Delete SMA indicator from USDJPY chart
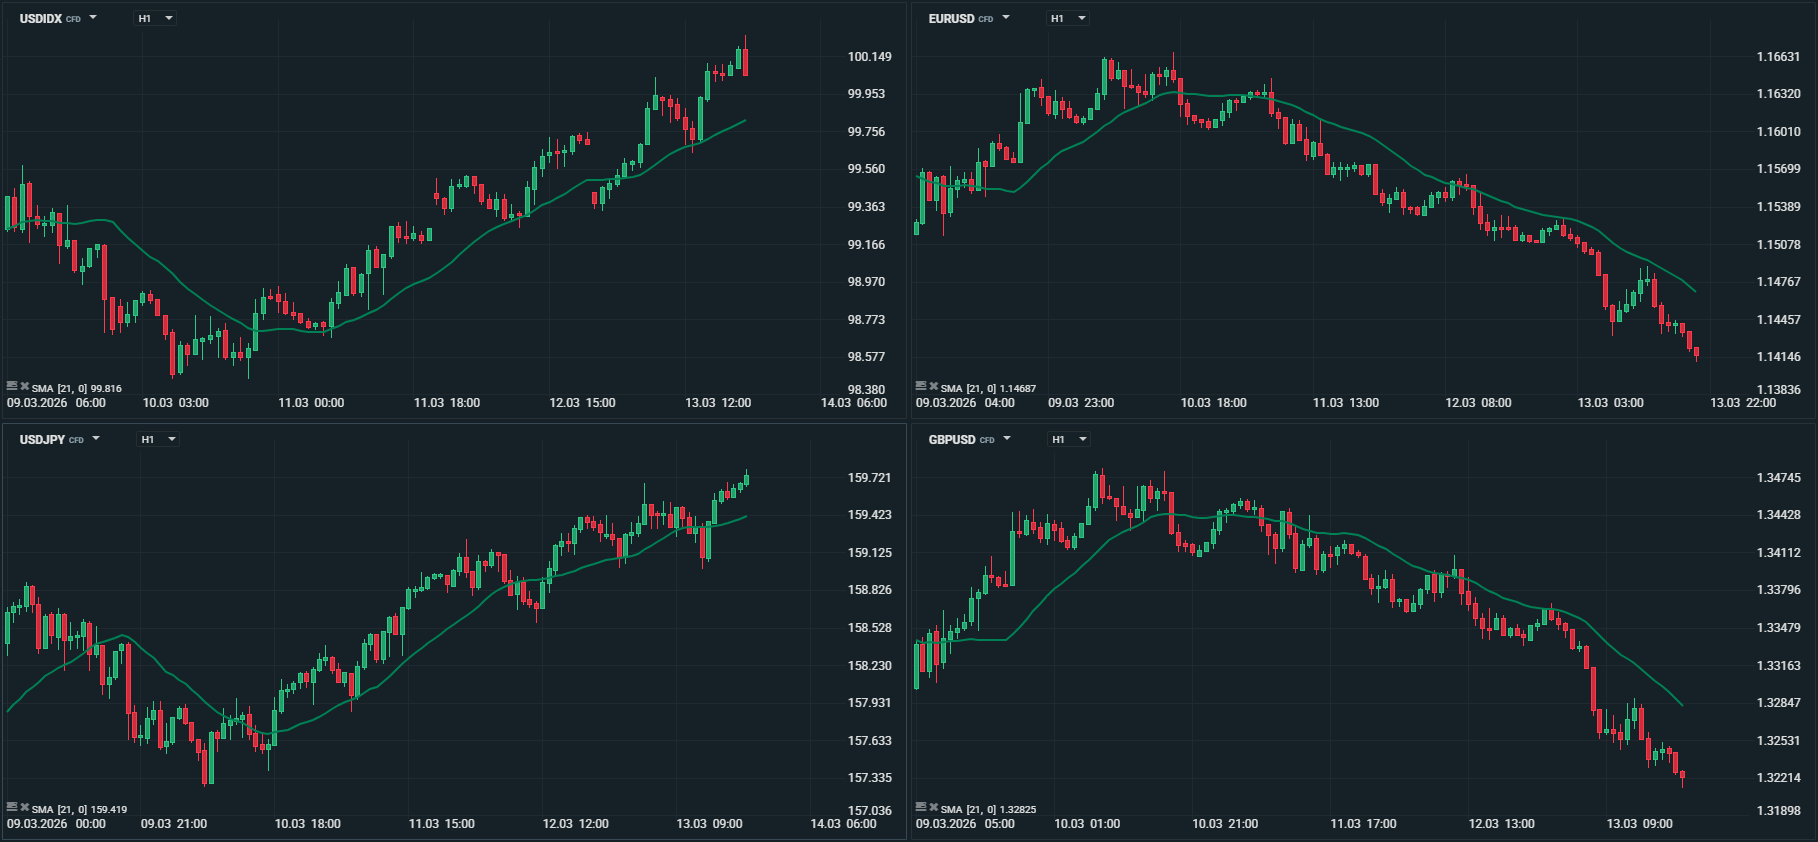 [x=25, y=807]
